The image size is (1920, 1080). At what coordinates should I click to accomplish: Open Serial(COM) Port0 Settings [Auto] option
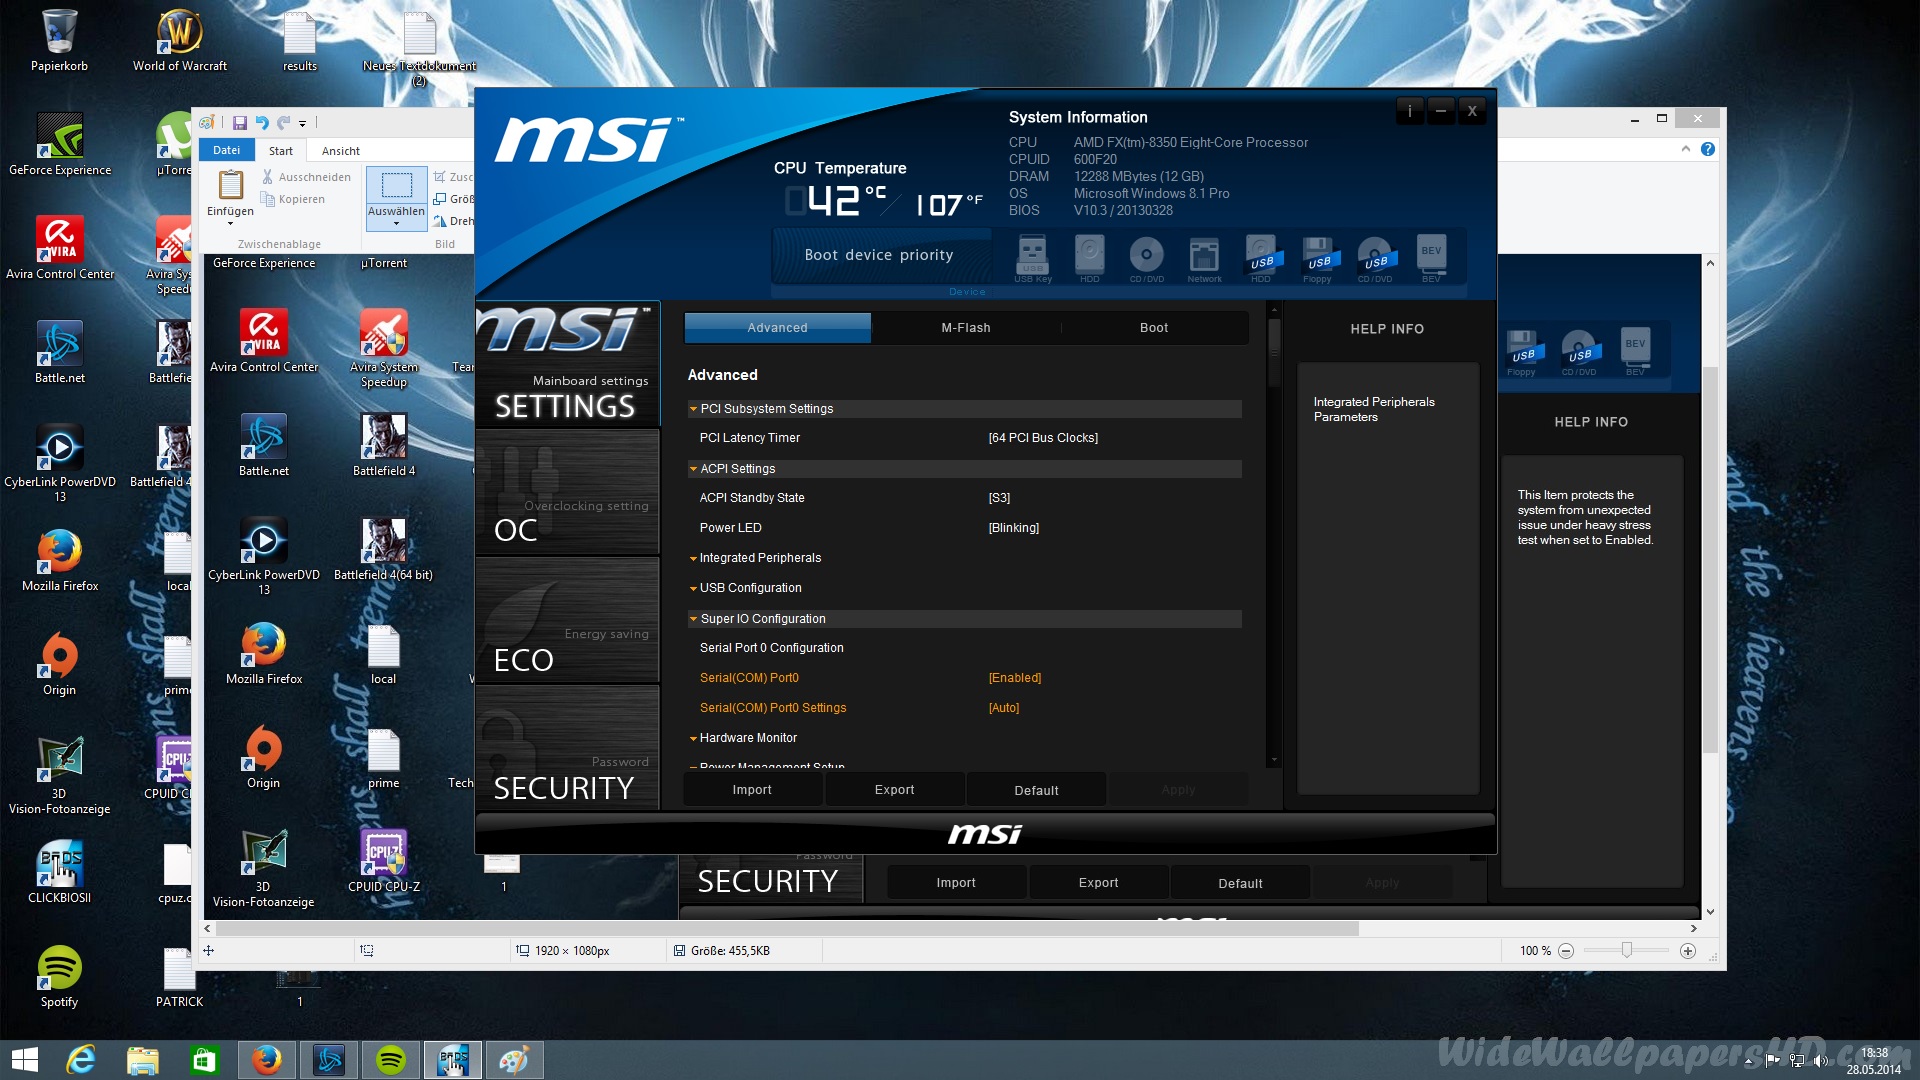click(x=1003, y=708)
